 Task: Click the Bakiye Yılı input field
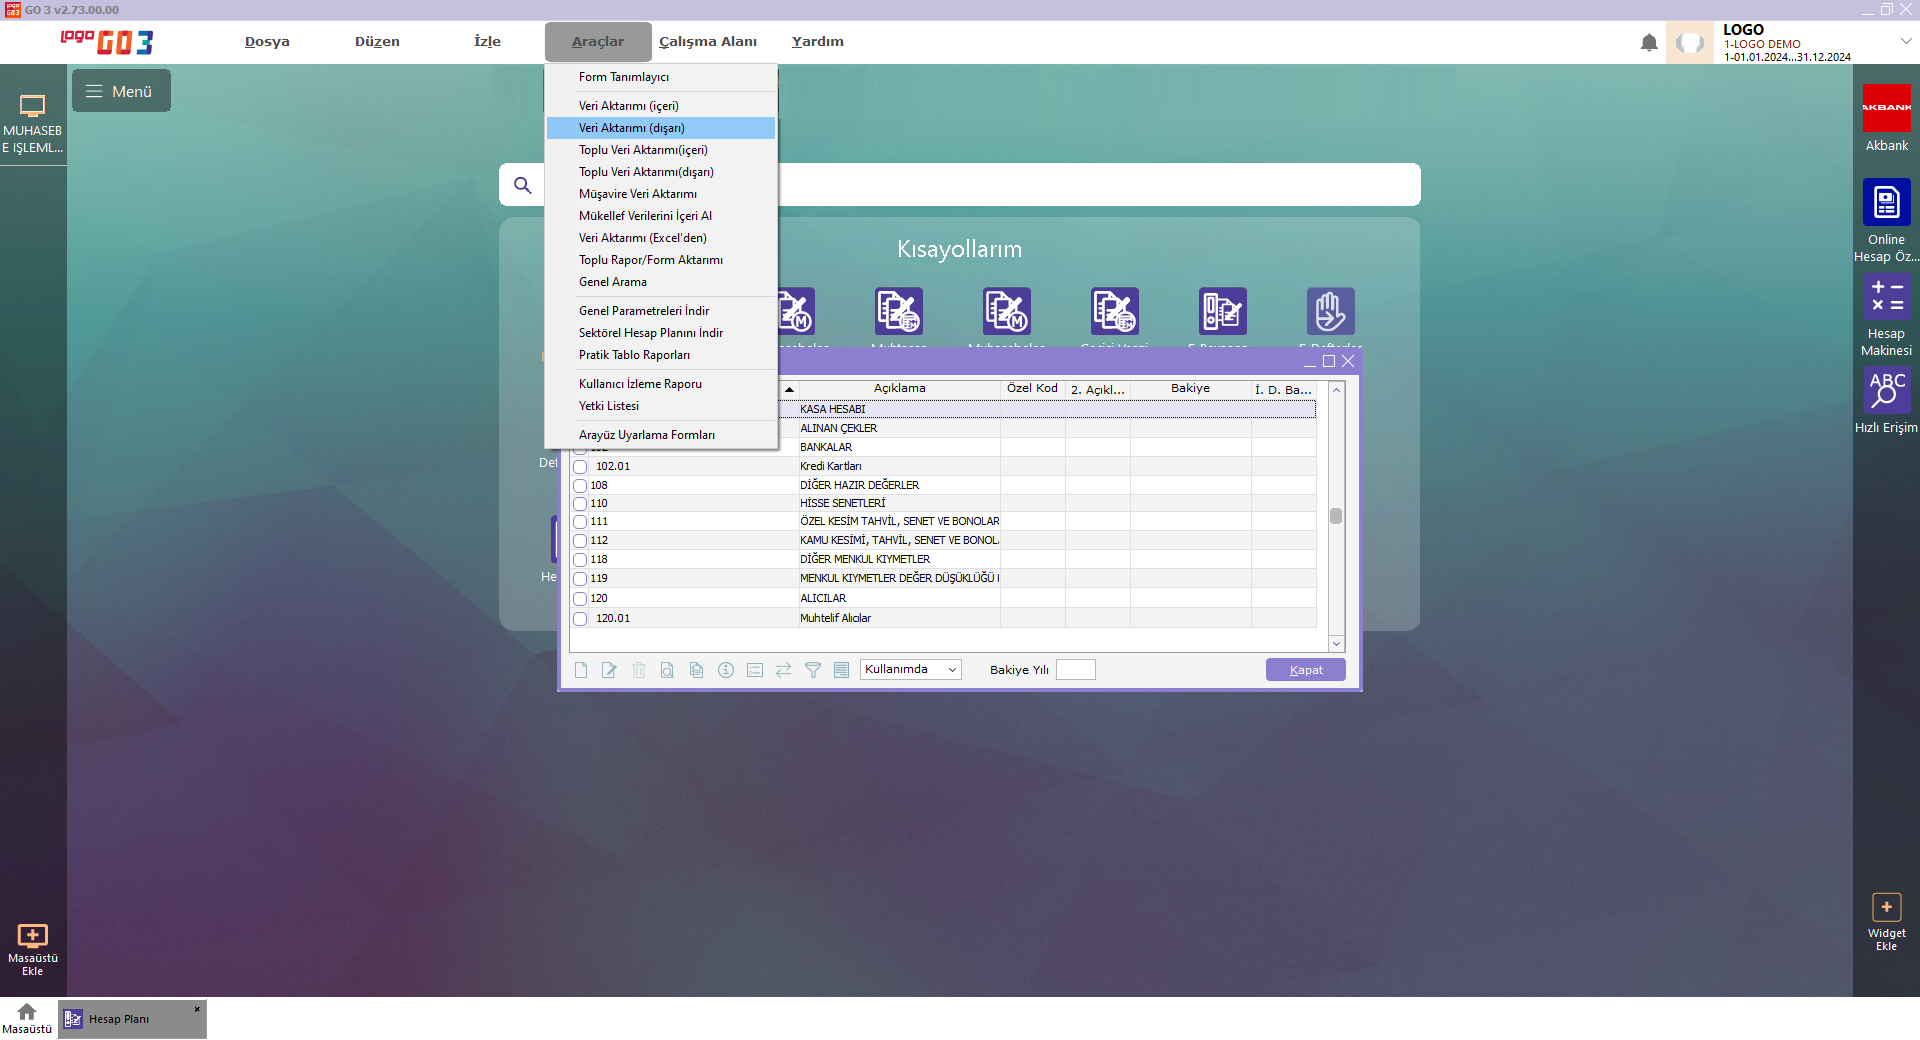point(1075,670)
